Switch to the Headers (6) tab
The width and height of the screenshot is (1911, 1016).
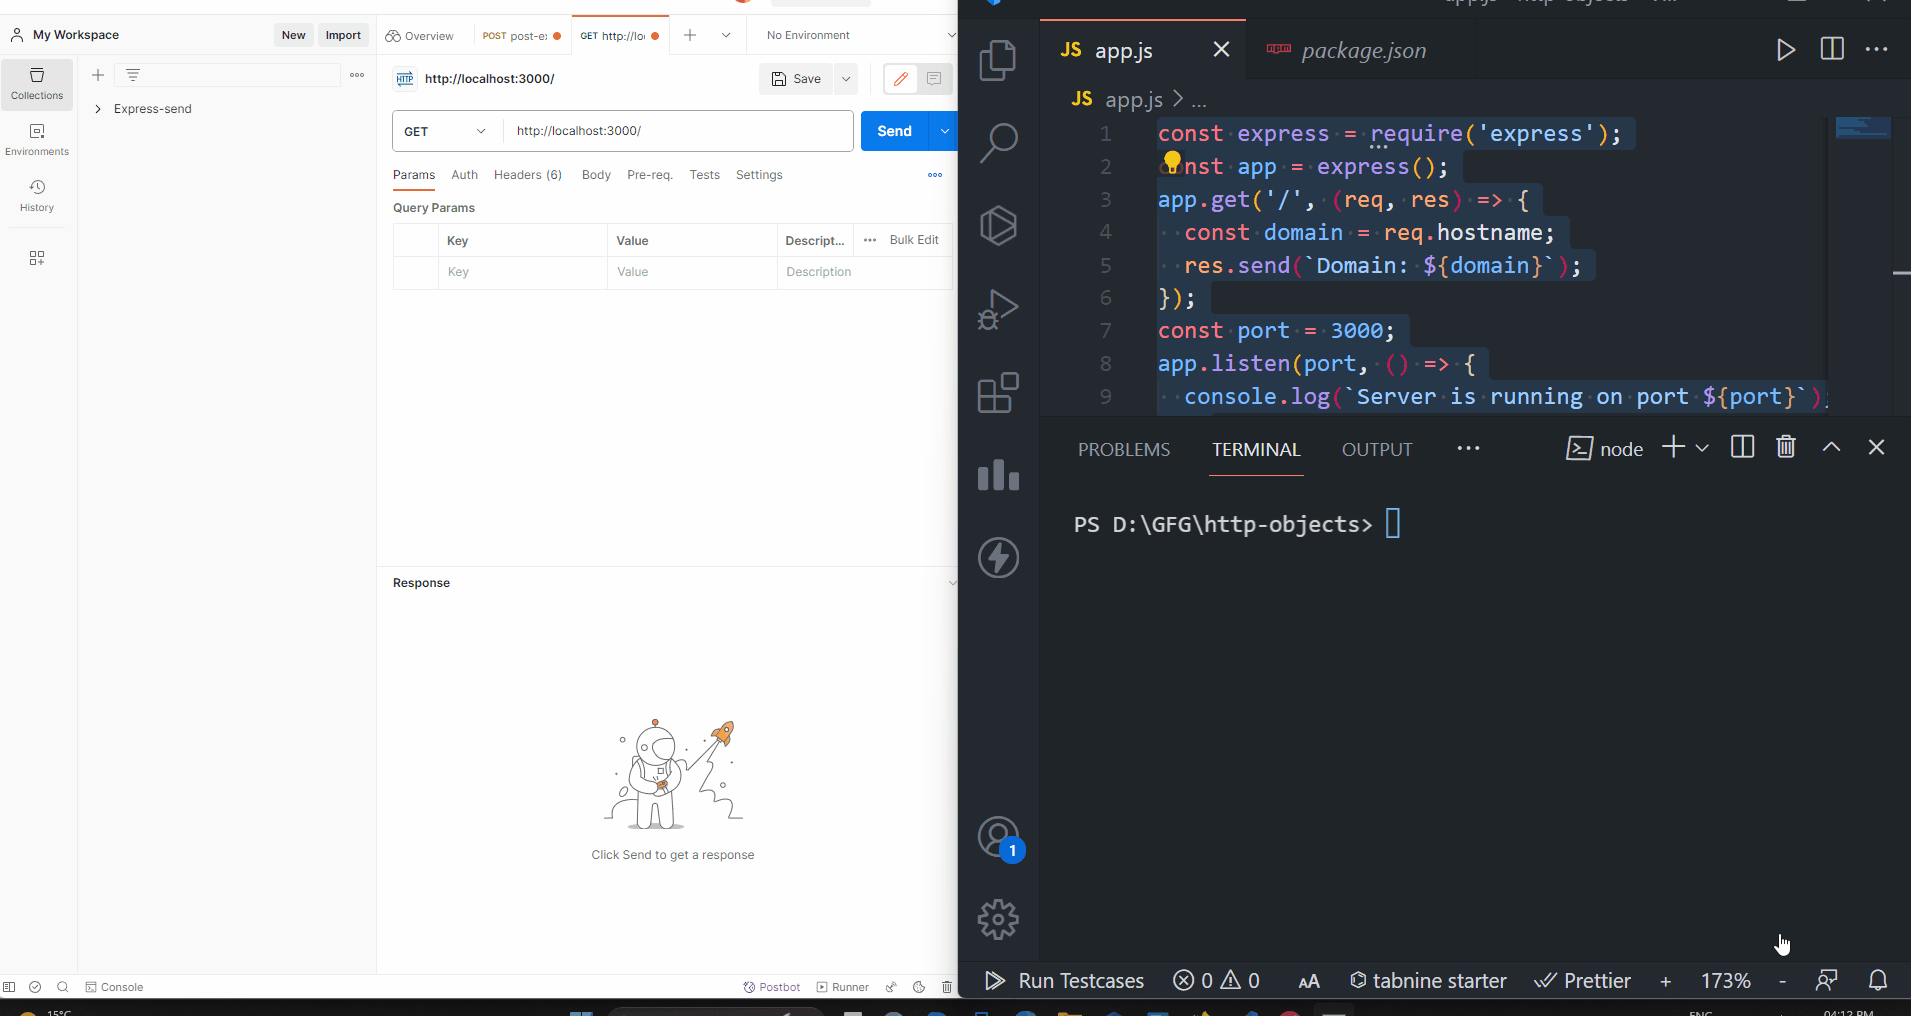click(x=528, y=175)
